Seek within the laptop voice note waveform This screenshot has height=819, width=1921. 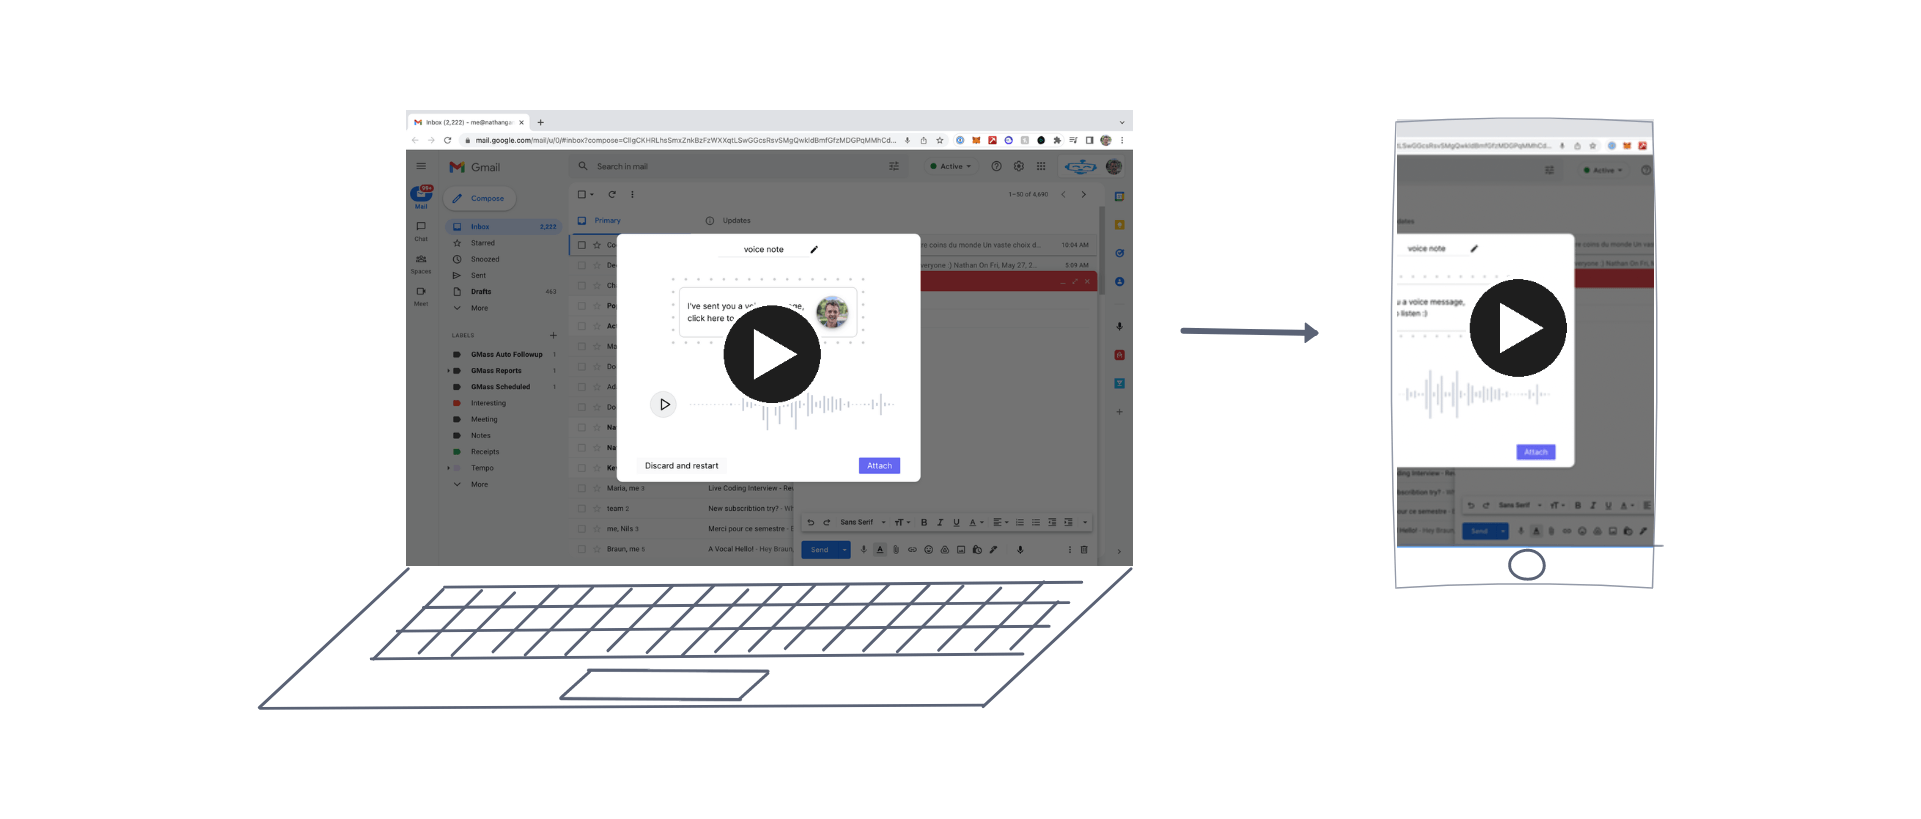(790, 405)
